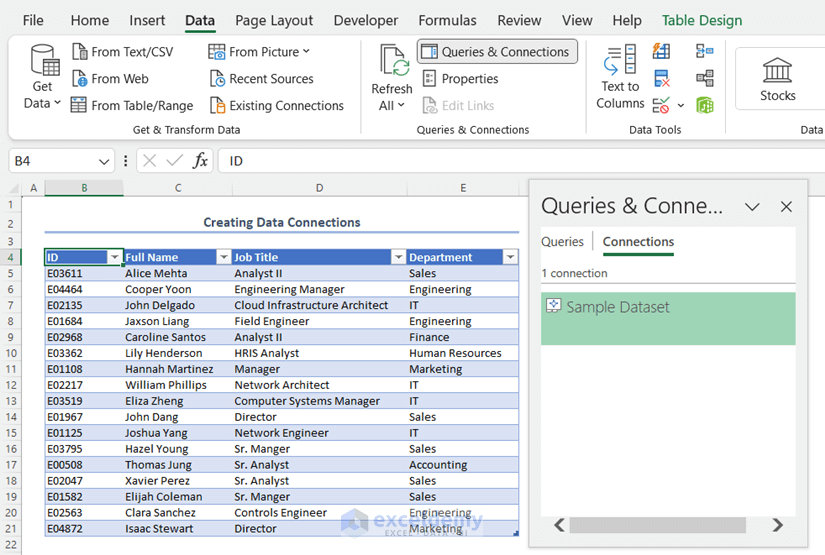
Task: Click the pane's horizontal scrollbar
Action: pos(657,526)
